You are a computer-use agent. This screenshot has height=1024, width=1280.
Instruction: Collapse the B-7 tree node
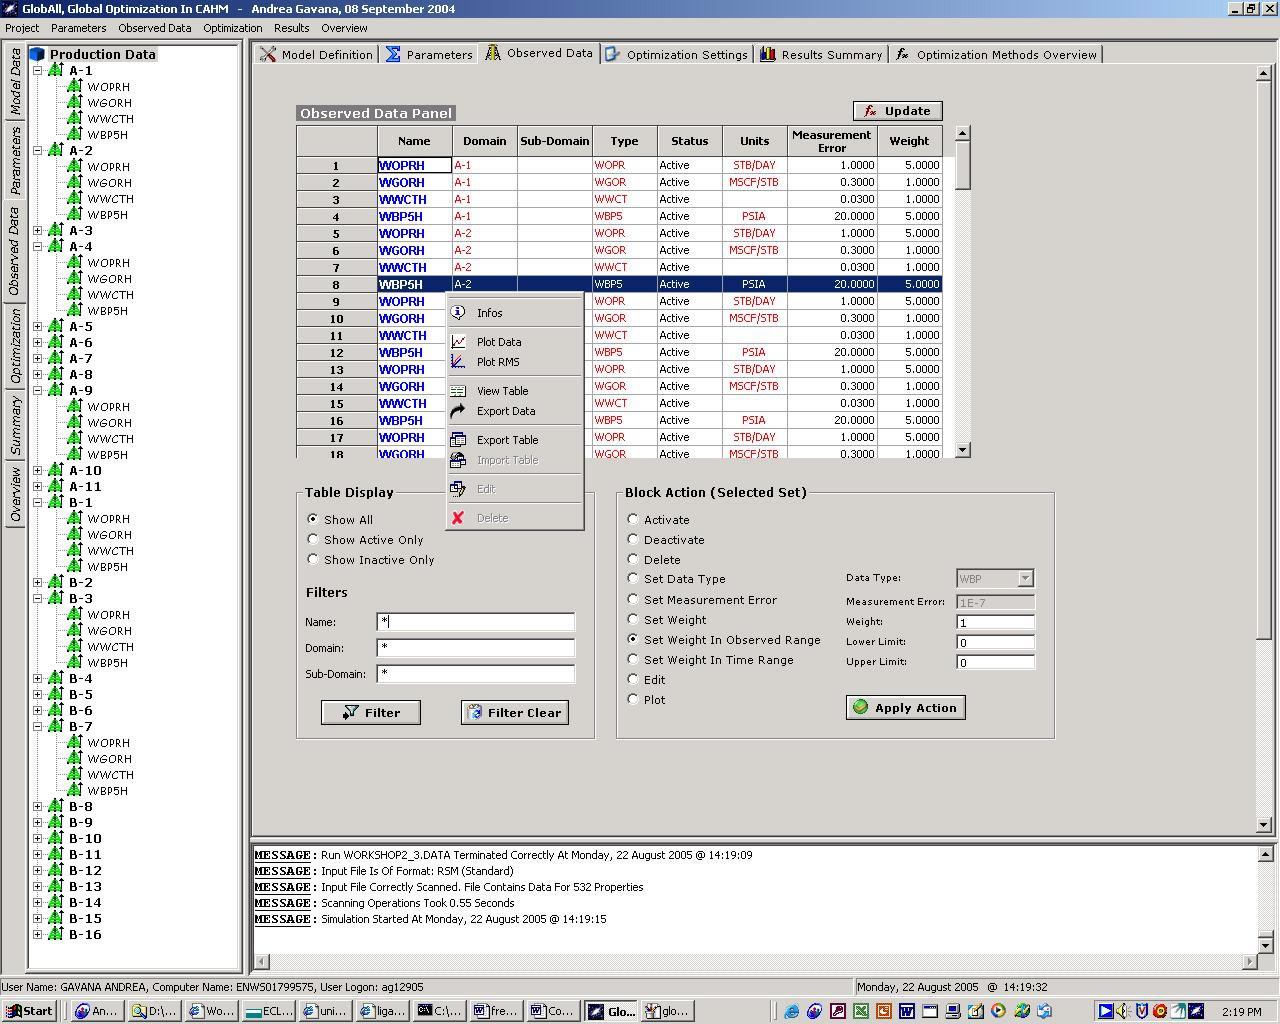pyautogui.click(x=38, y=727)
